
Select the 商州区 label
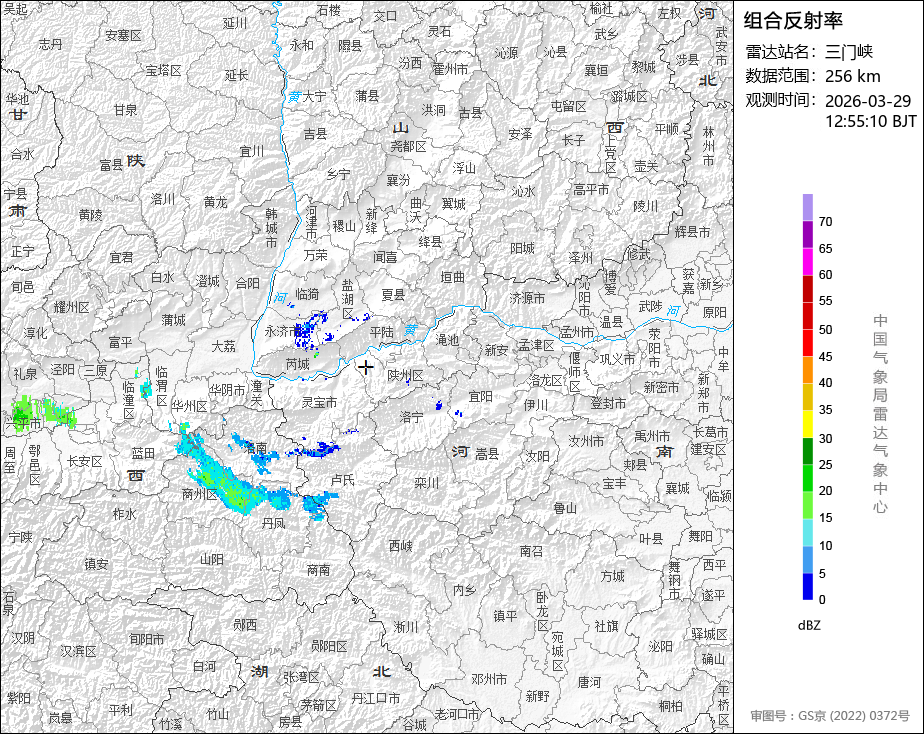(200, 494)
